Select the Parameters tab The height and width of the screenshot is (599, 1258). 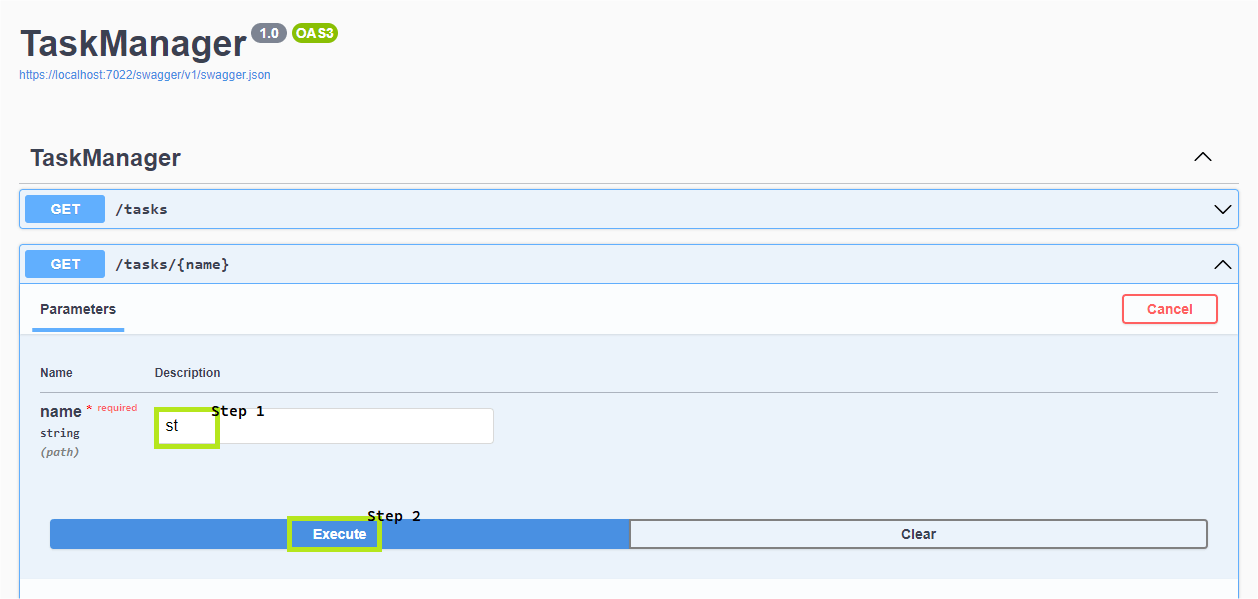(x=78, y=309)
